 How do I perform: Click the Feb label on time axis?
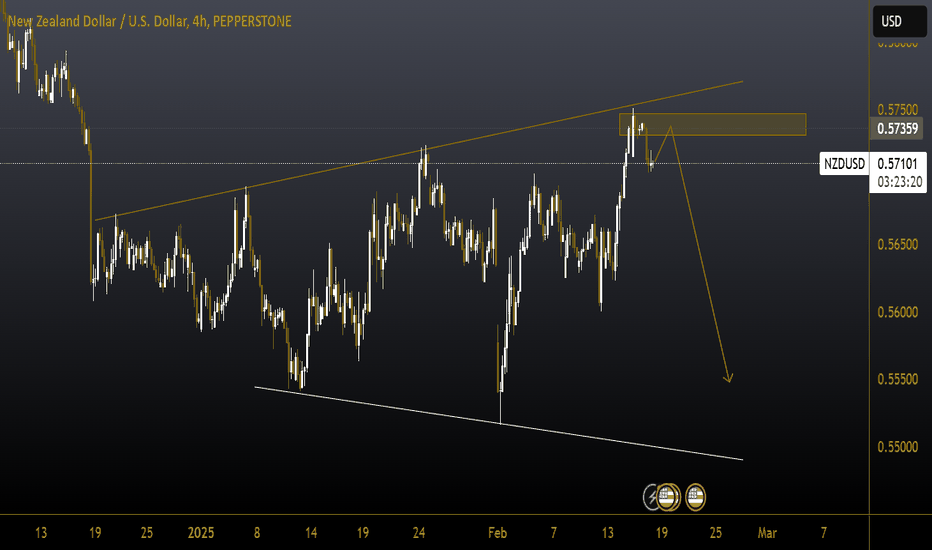498,533
